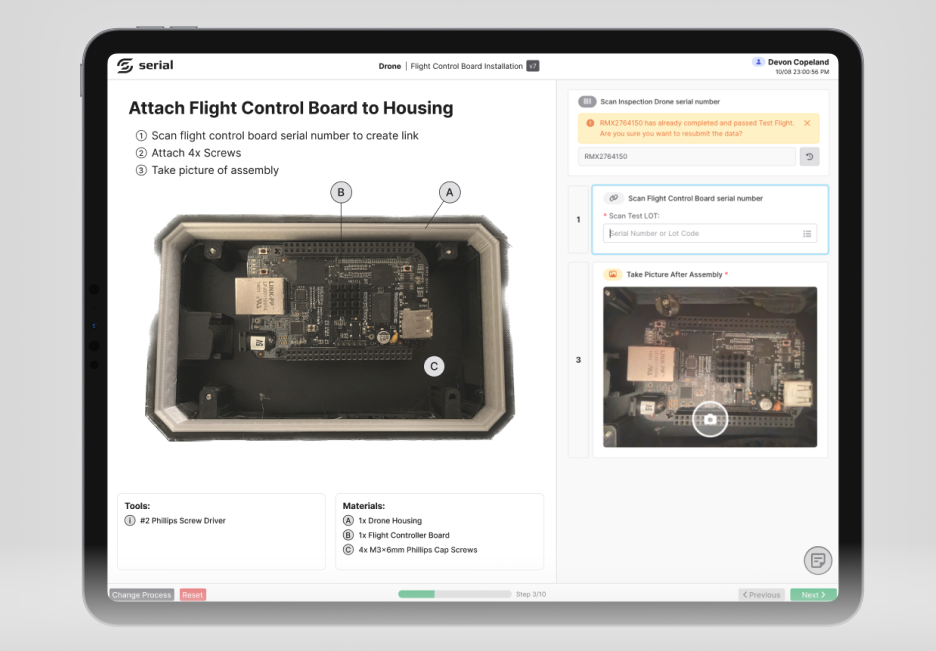
Task: Click the red Reset button
Action: (x=192, y=595)
